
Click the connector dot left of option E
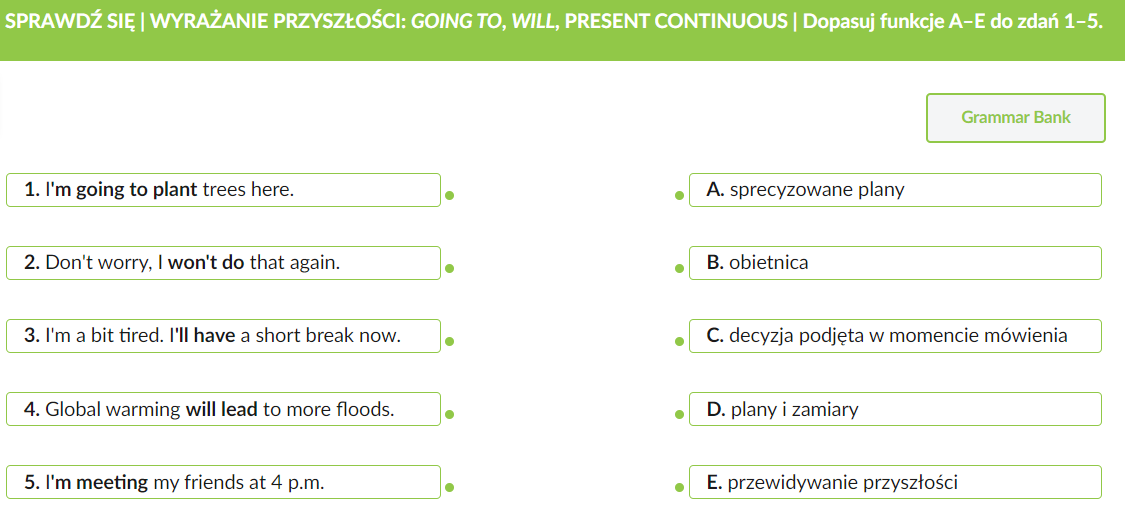680,488
